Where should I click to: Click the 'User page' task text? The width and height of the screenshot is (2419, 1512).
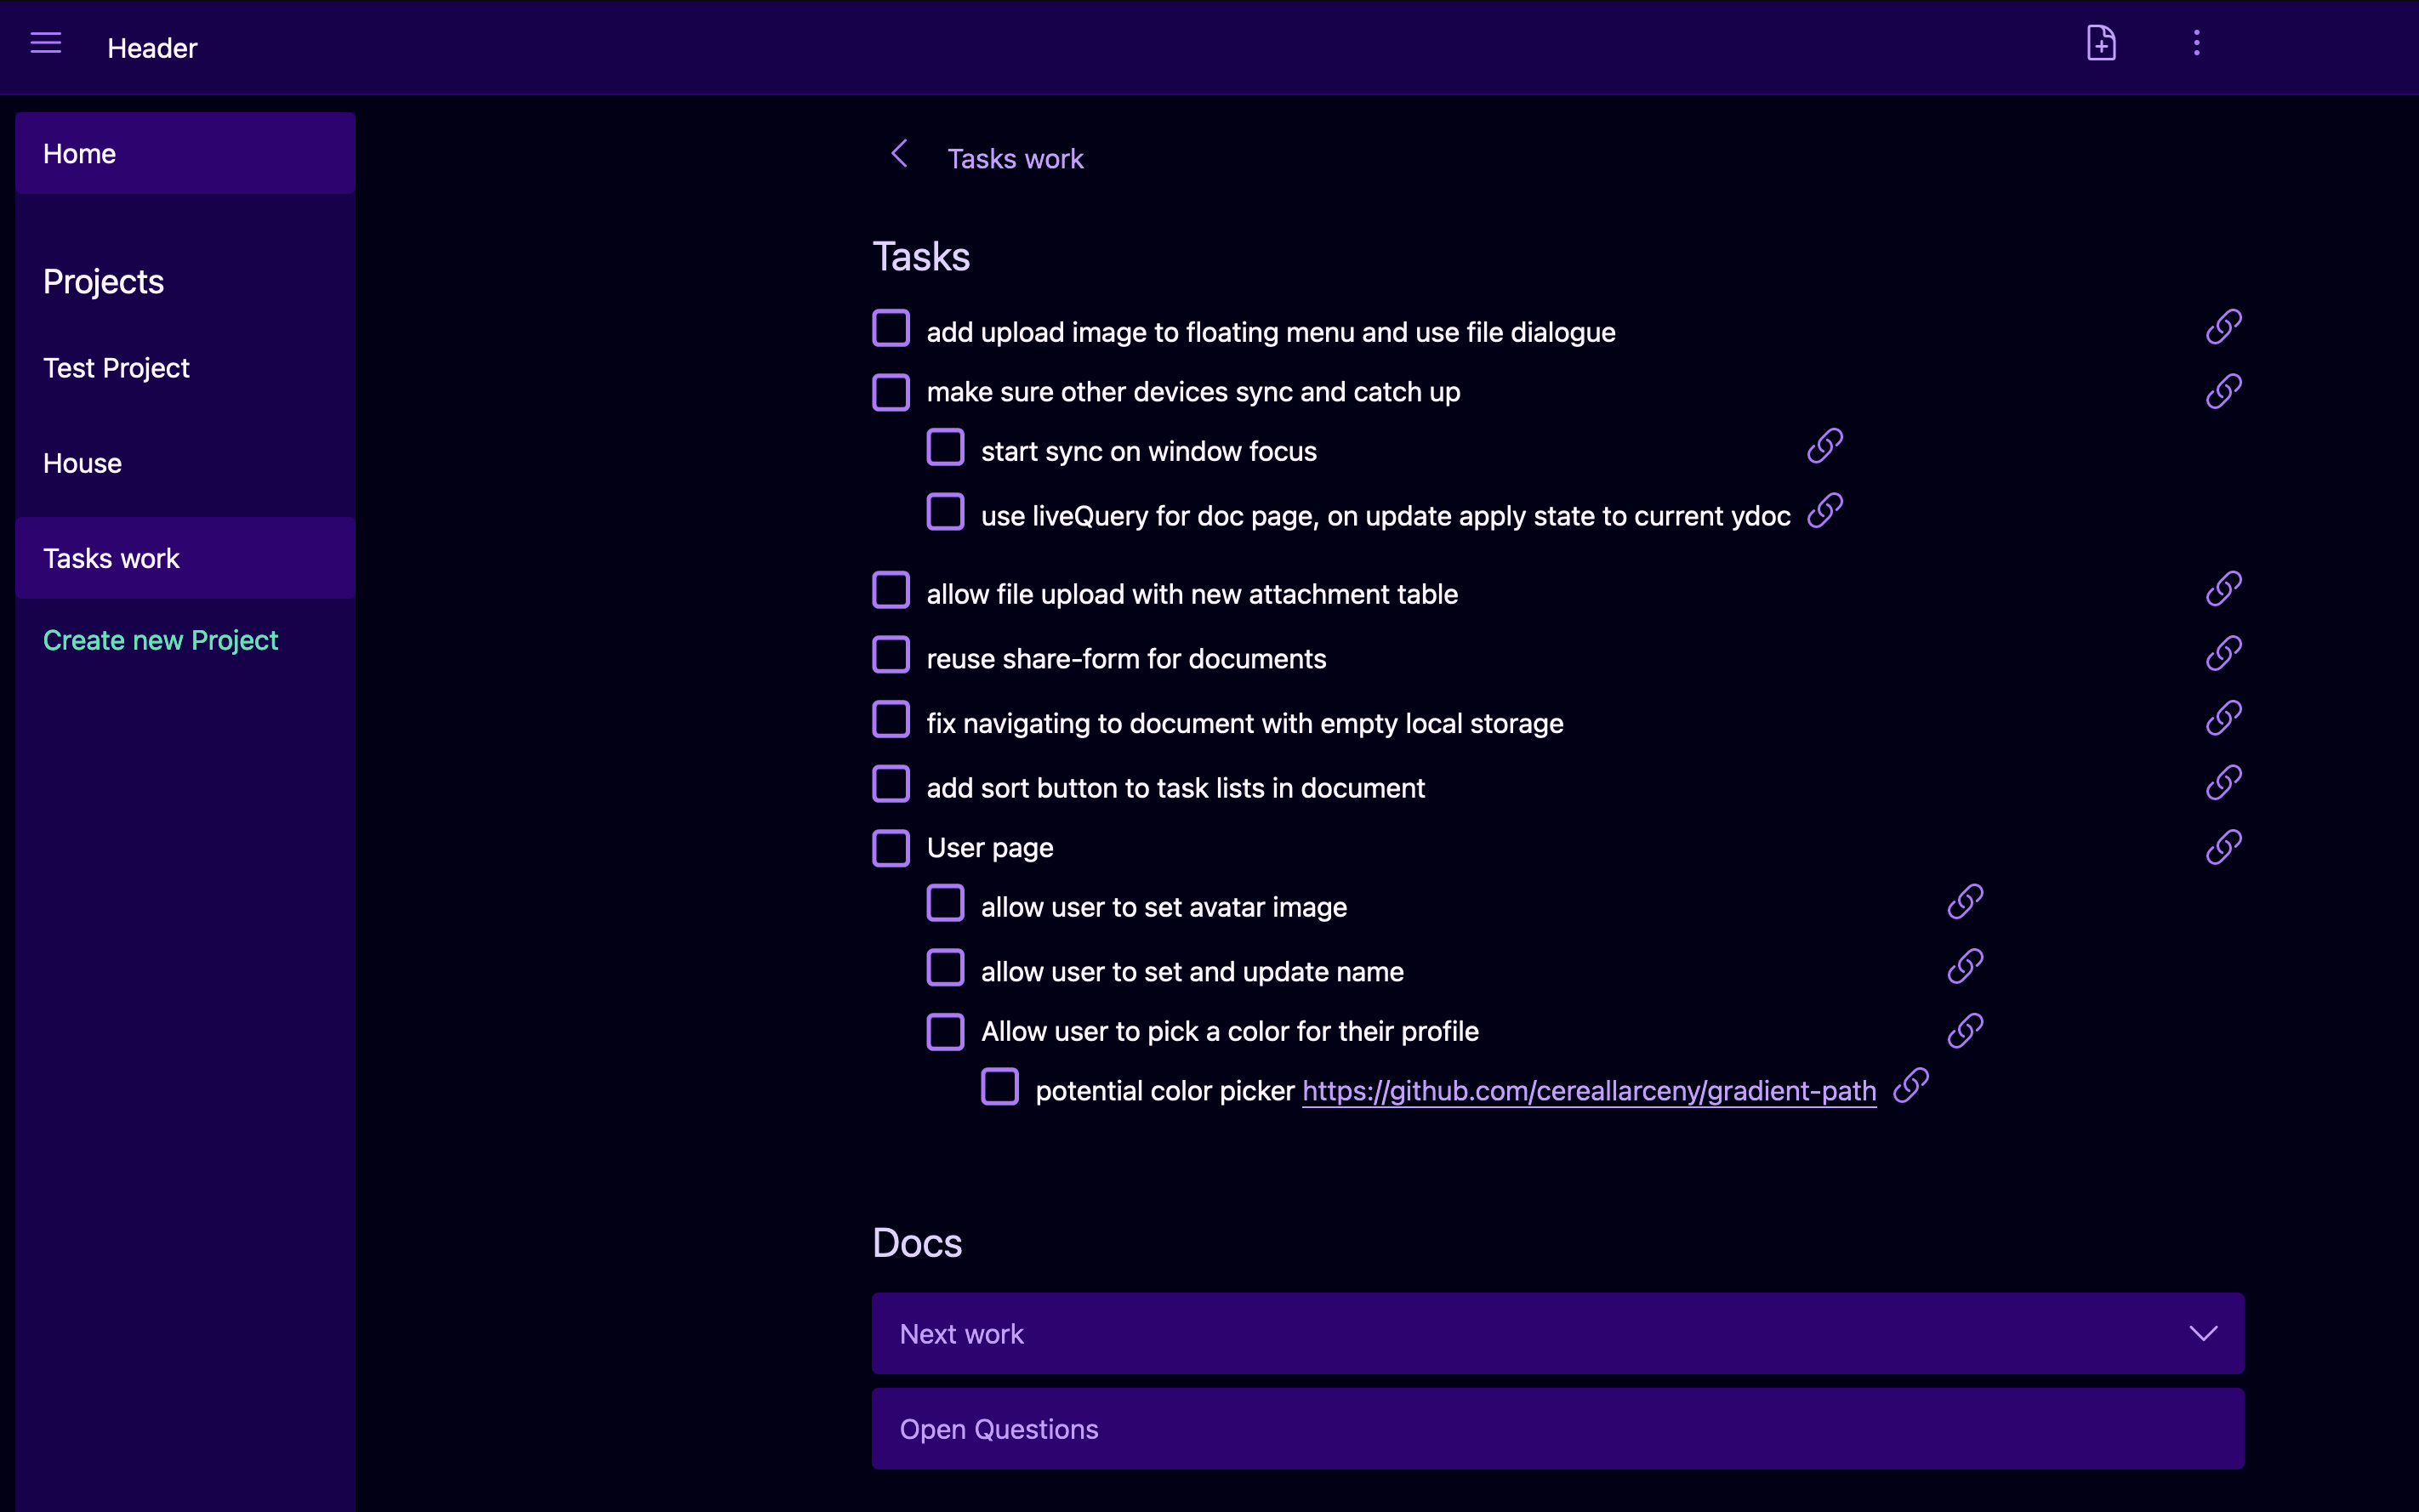[x=990, y=848]
